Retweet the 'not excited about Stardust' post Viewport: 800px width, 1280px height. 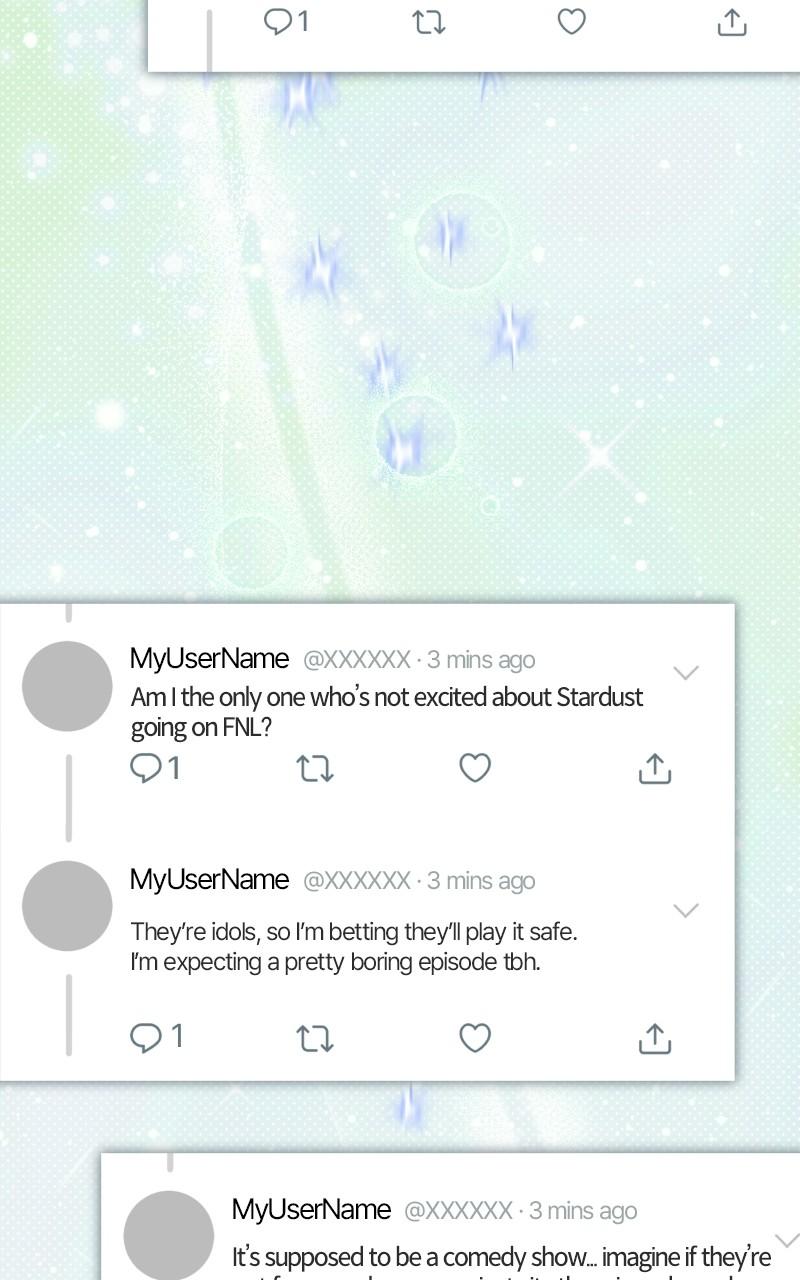coord(315,768)
